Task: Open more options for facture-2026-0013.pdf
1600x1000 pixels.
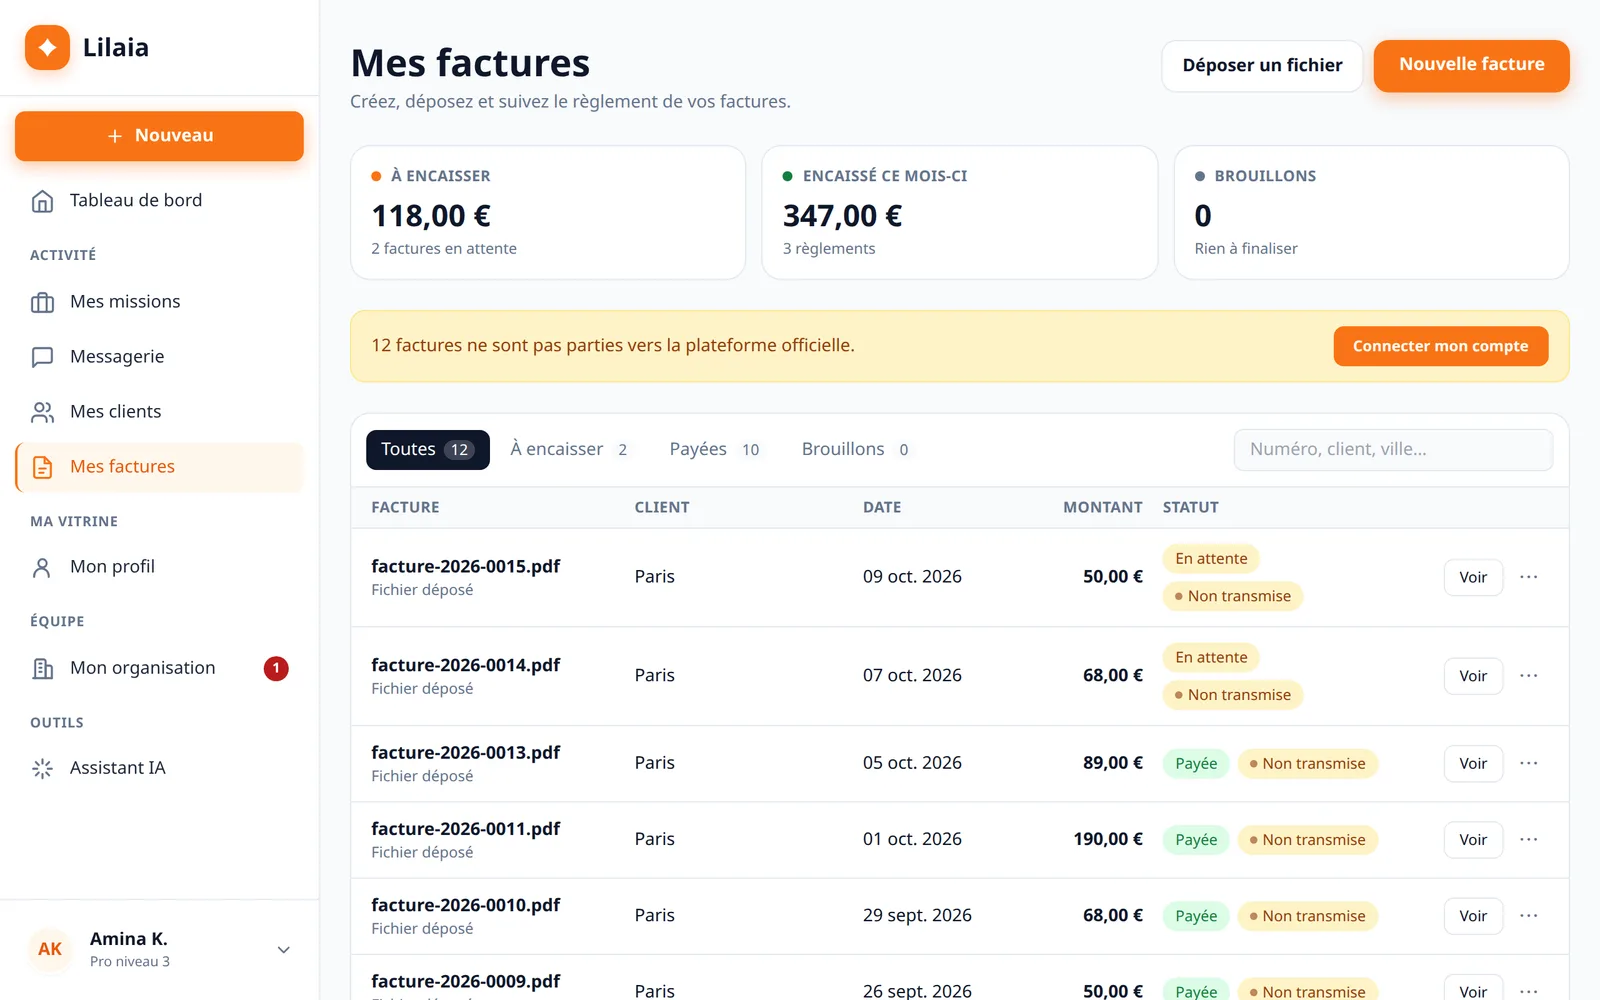Action: tap(1528, 763)
